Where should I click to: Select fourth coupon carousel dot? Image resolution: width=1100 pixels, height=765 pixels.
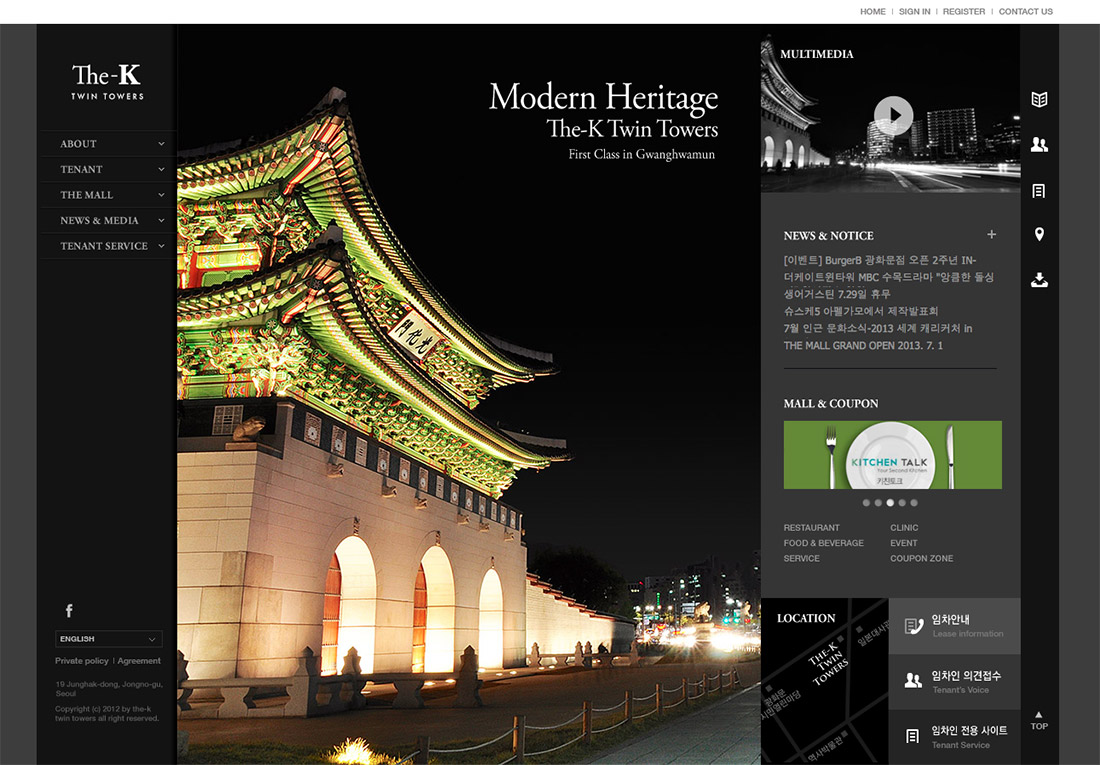(x=902, y=503)
